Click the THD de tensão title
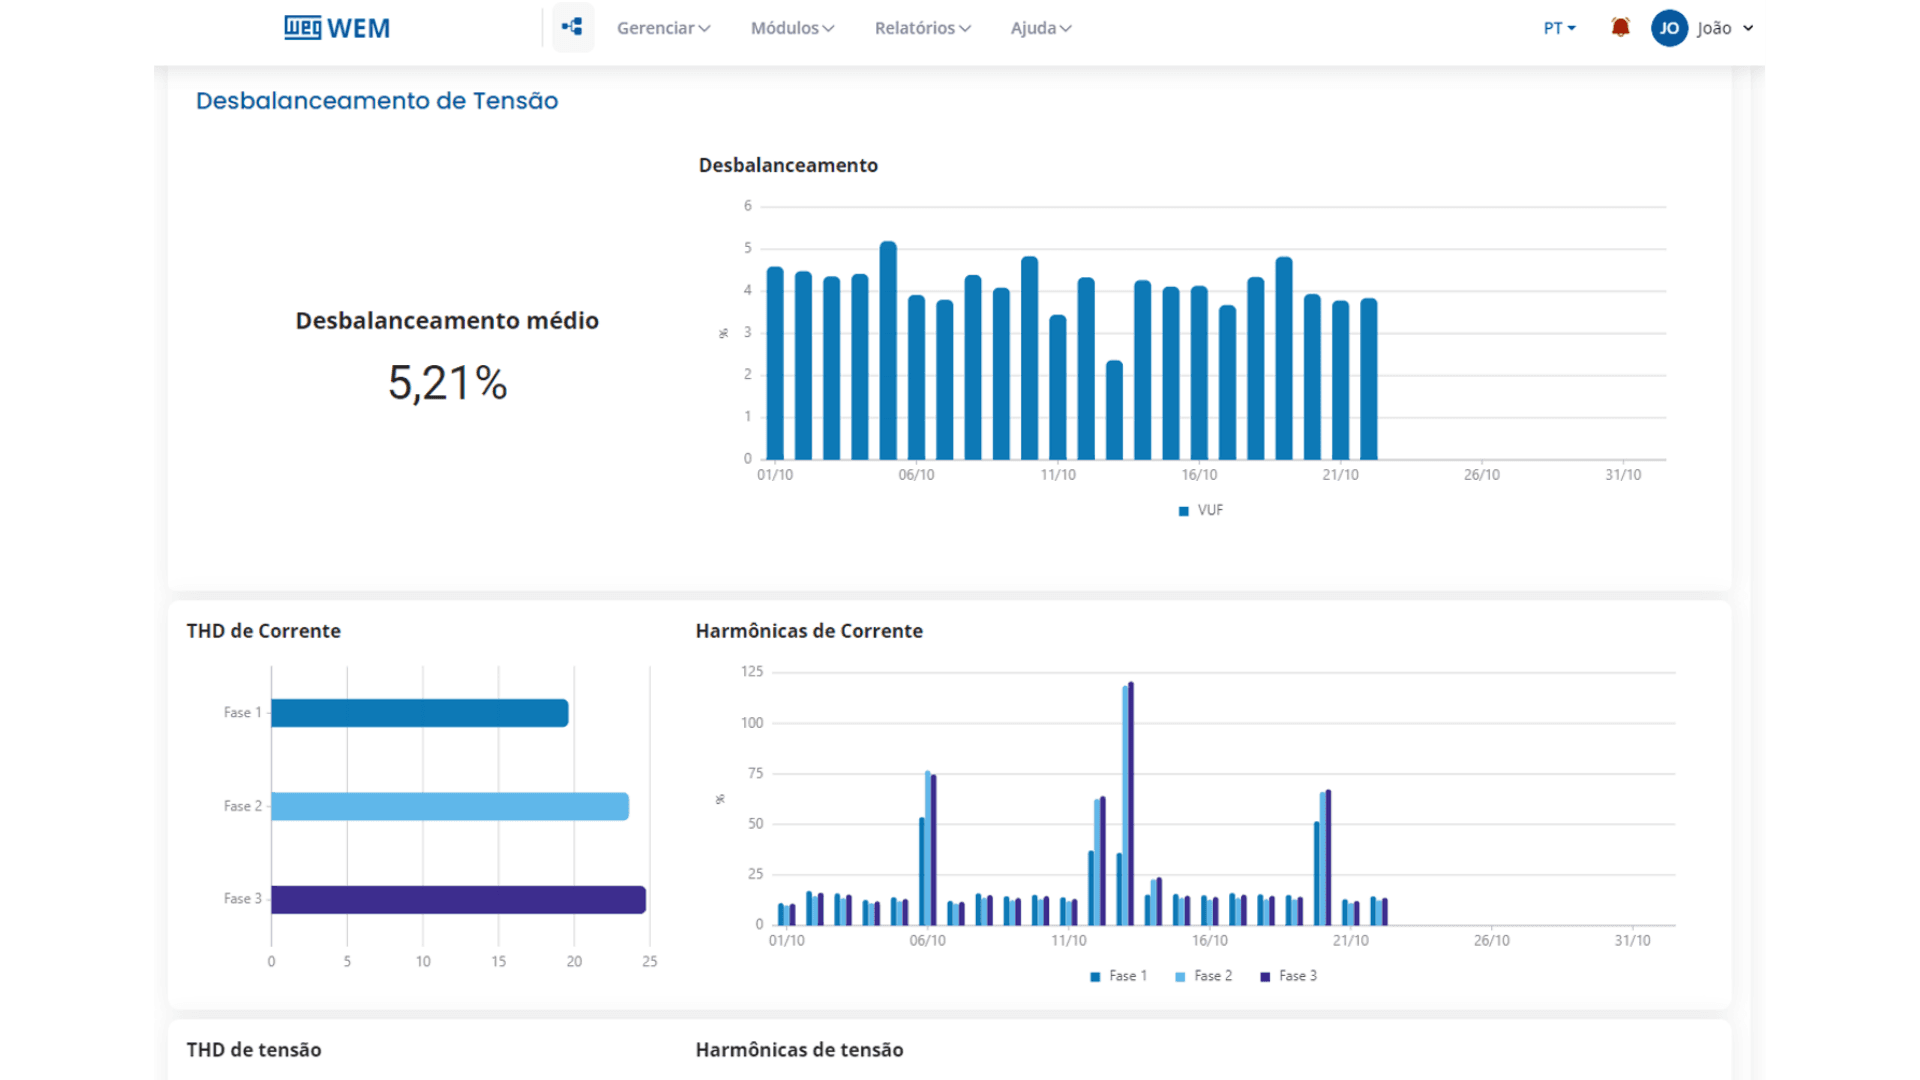The width and height of the screenshot is (1920, 1080). [254, 1050]
